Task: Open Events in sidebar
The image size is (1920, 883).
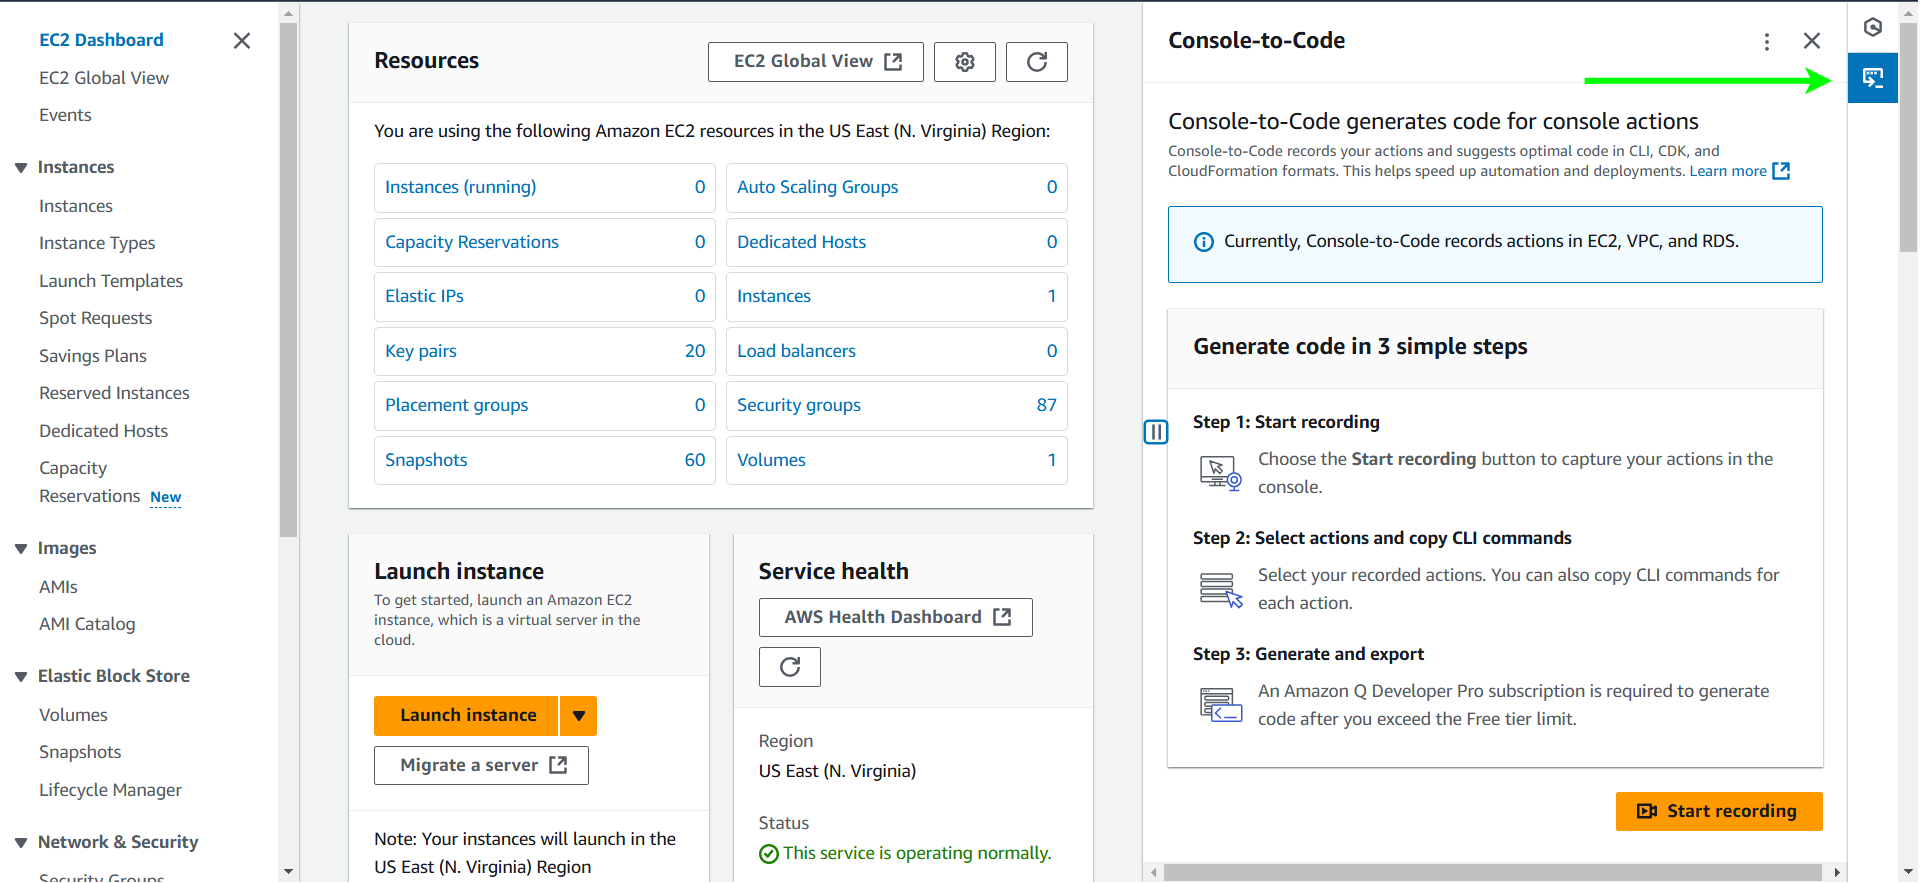Action: pyautogui.click(x=65, y=115)
